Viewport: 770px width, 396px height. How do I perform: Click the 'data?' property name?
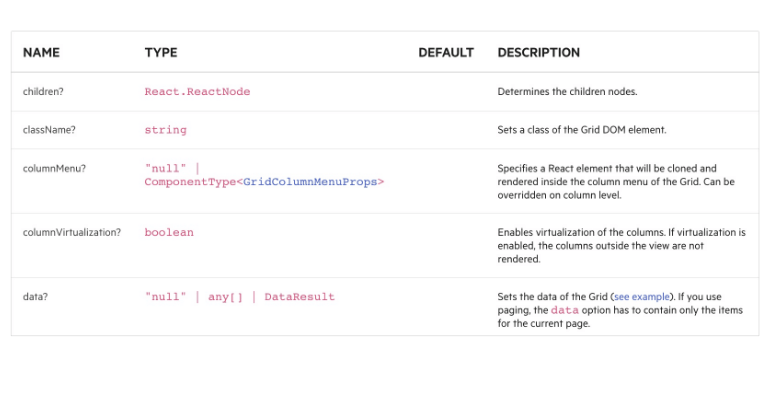(x=35, y=297)
